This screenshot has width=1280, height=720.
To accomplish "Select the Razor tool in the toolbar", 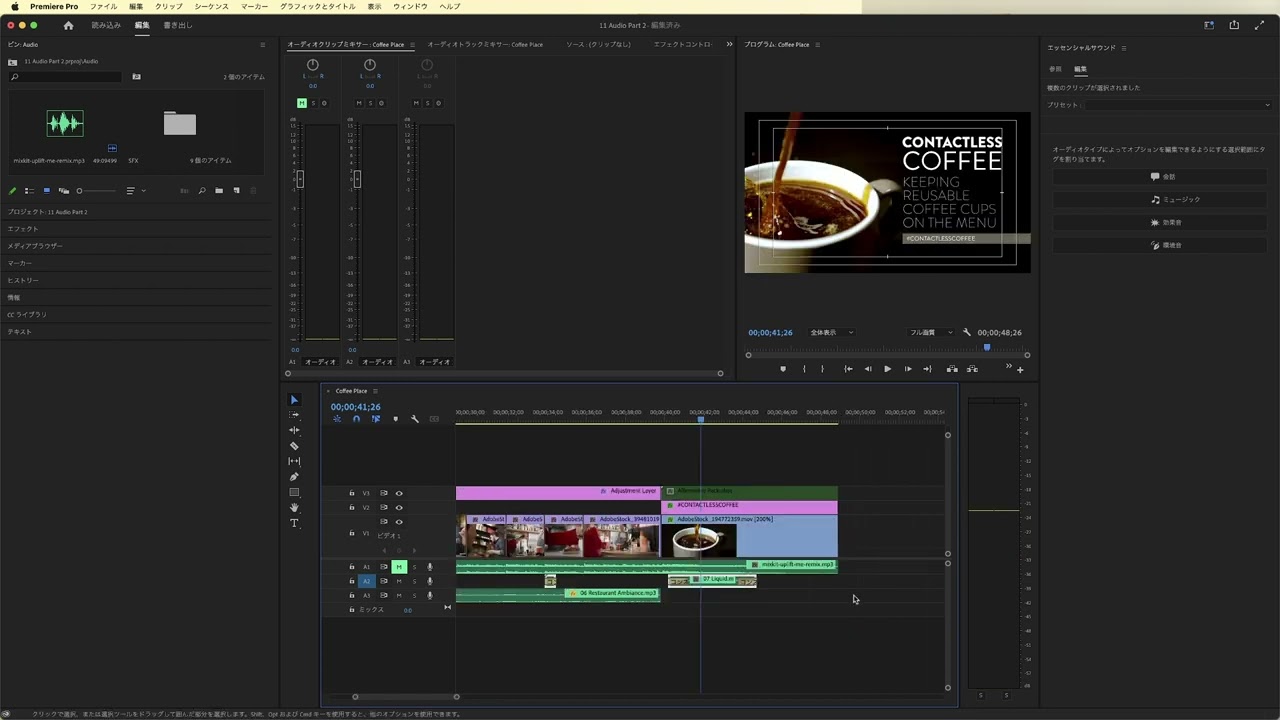I will [294, 446].
